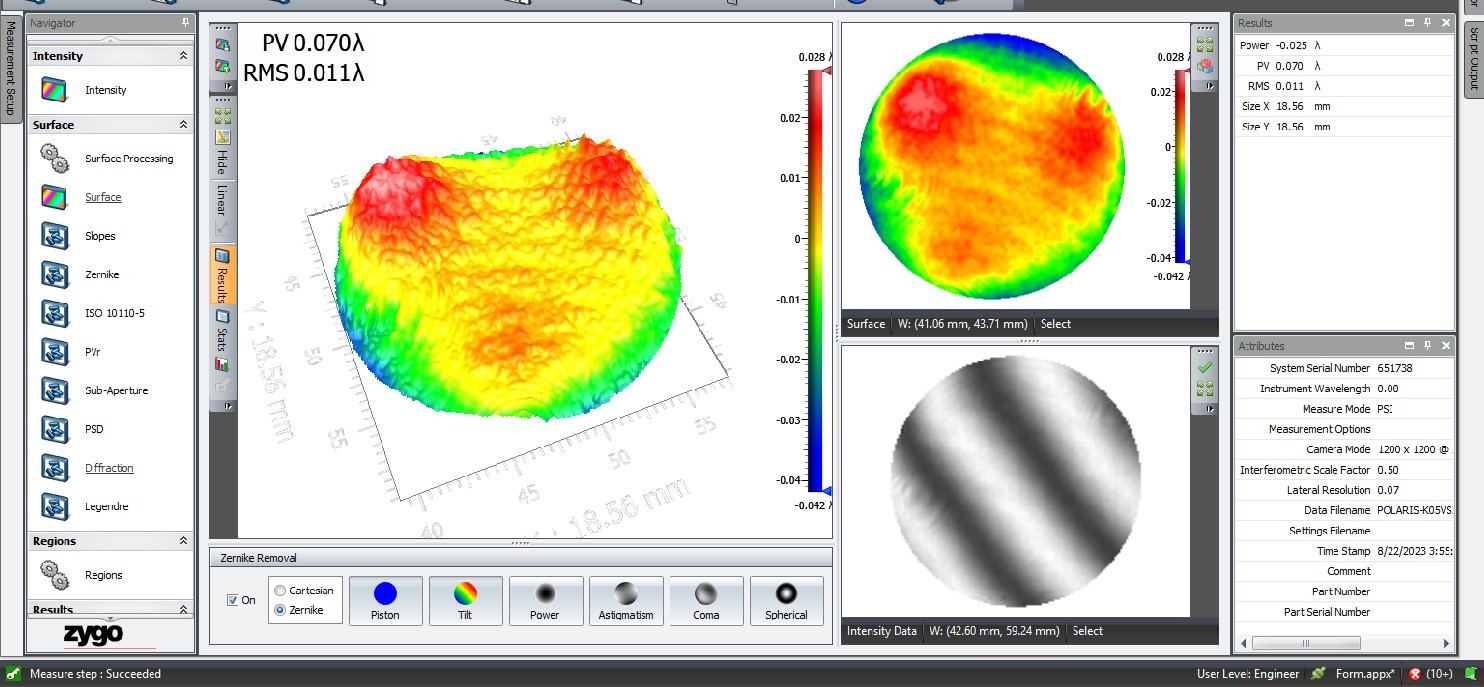Viewport: 1484px width, 687px height.
Task: Open the Slopes analysis icon
Action: coord(54,236)
